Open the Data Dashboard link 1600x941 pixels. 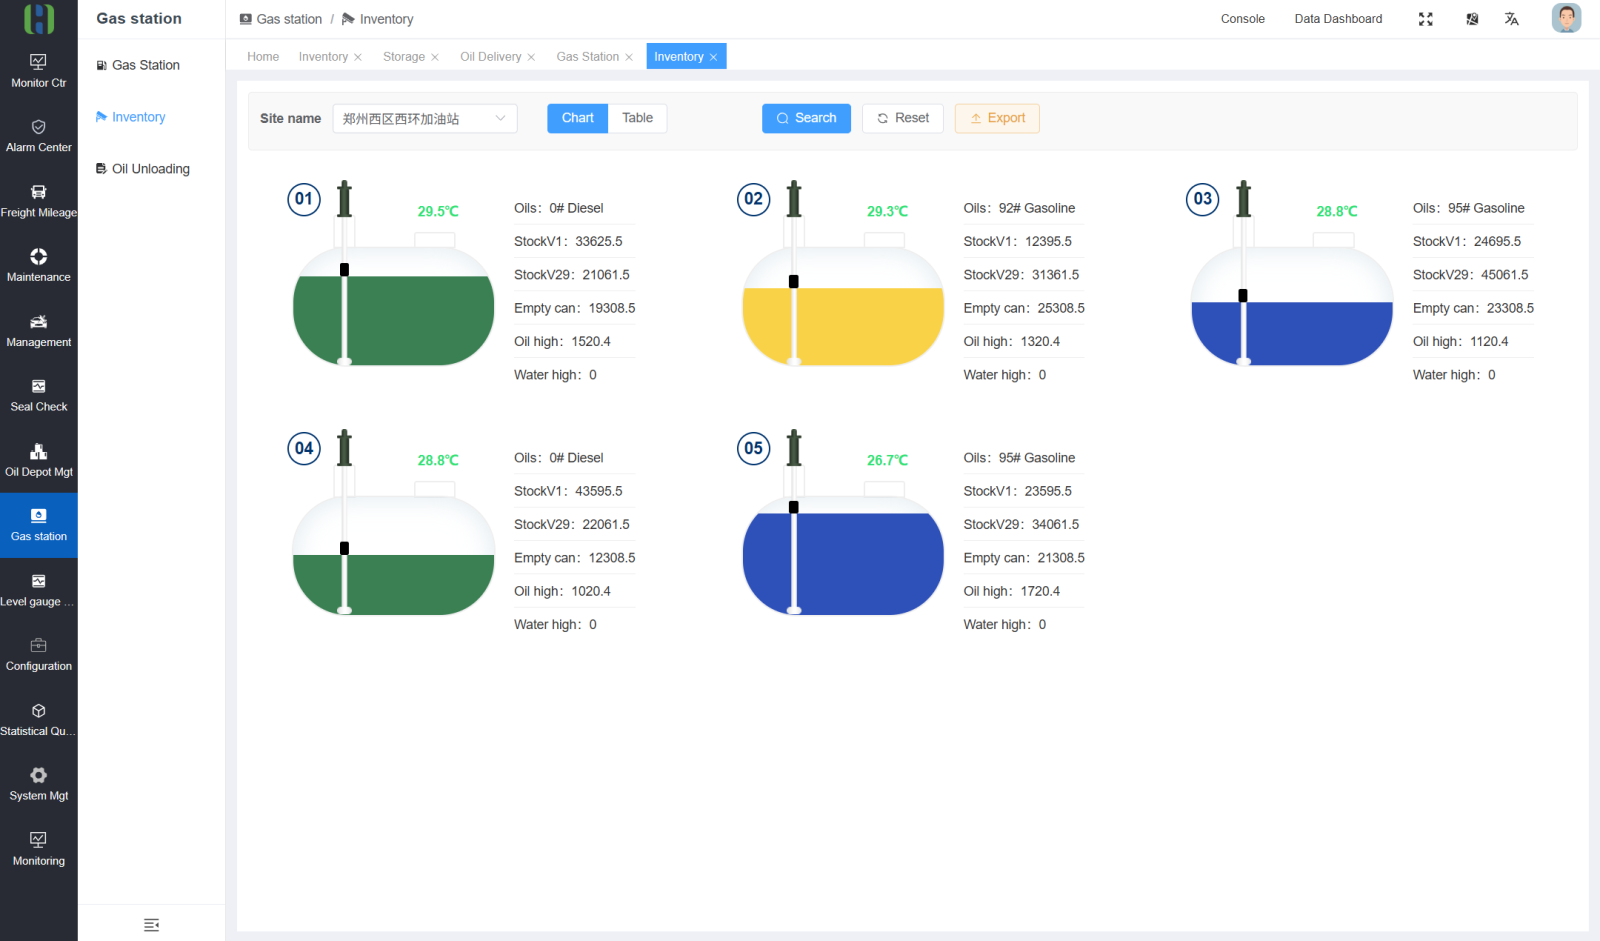pyautogui.click(x=1338, y=19)
